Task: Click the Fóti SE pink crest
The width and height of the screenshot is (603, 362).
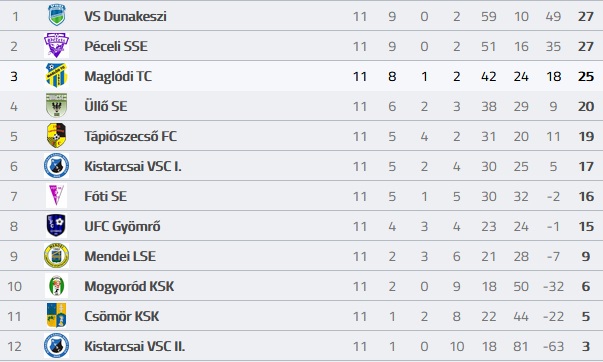Action: [57, 195]
